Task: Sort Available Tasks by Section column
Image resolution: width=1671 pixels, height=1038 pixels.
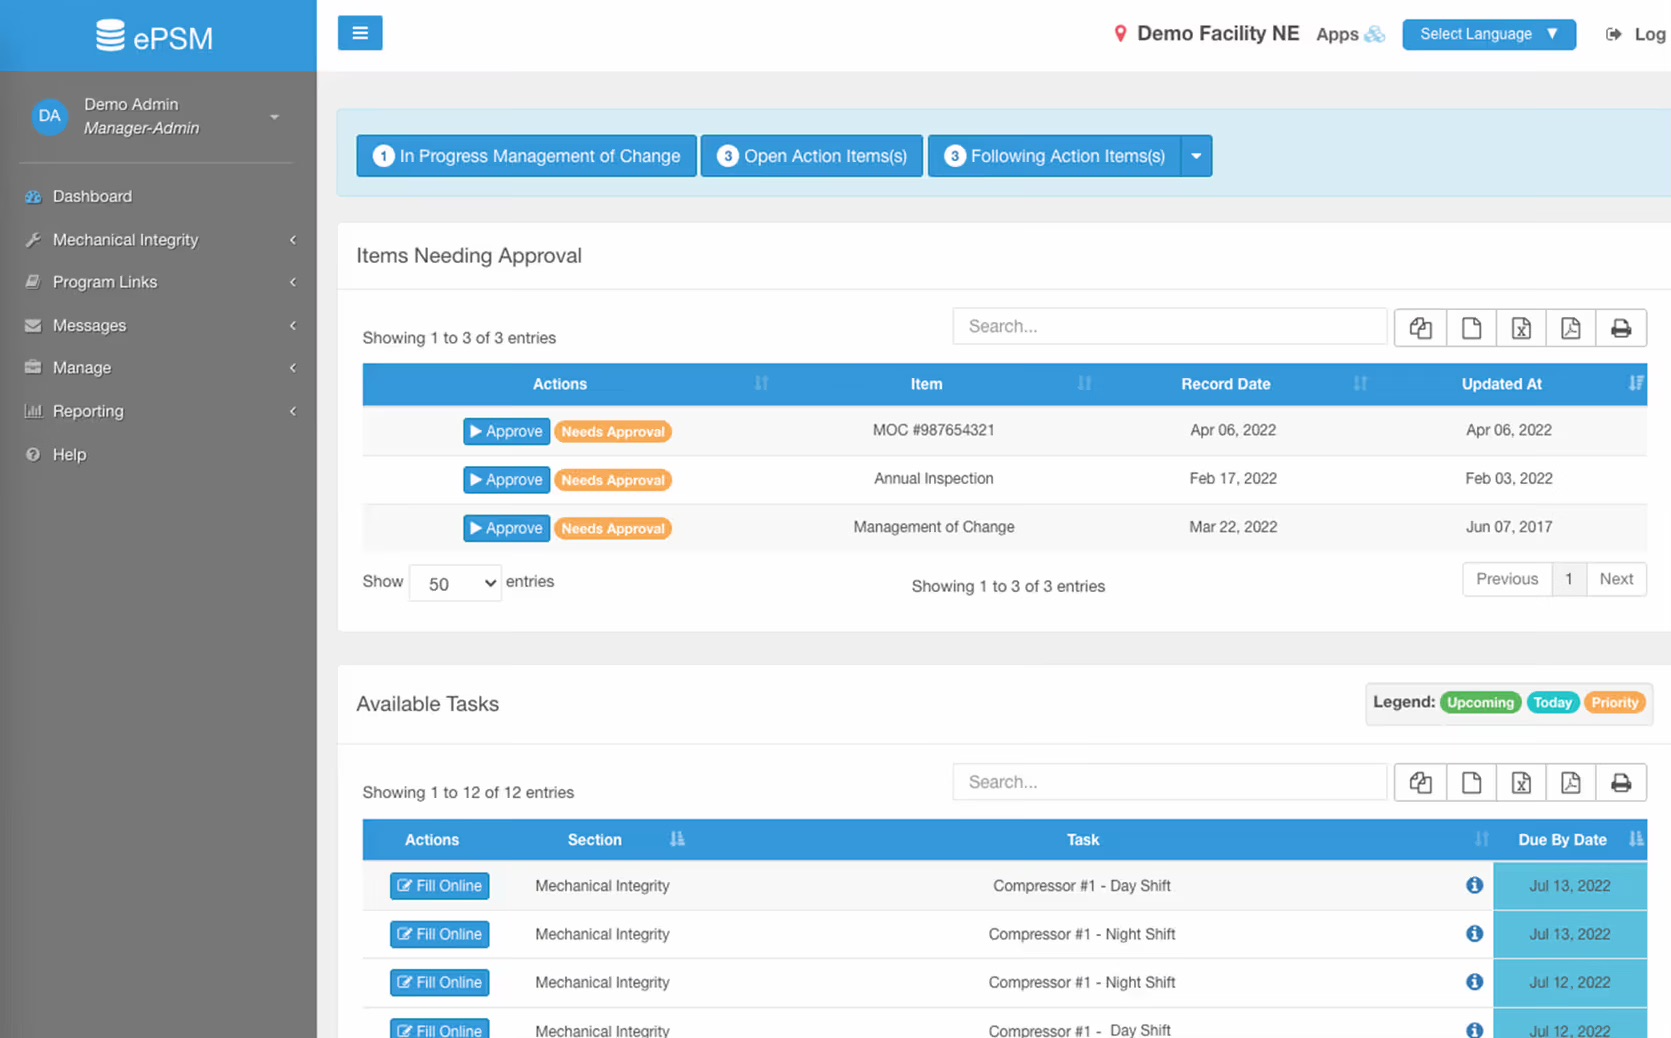Action: tap(594, 840)
